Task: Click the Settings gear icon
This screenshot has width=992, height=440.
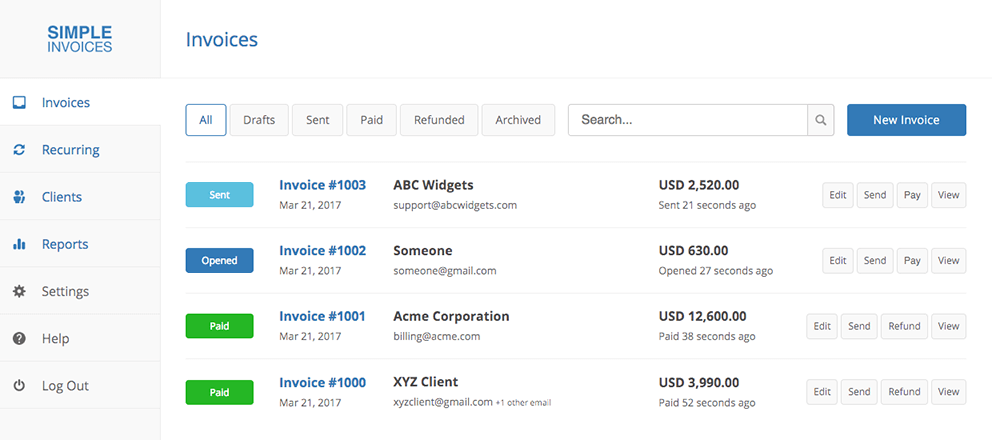Action: click(19, 291)
